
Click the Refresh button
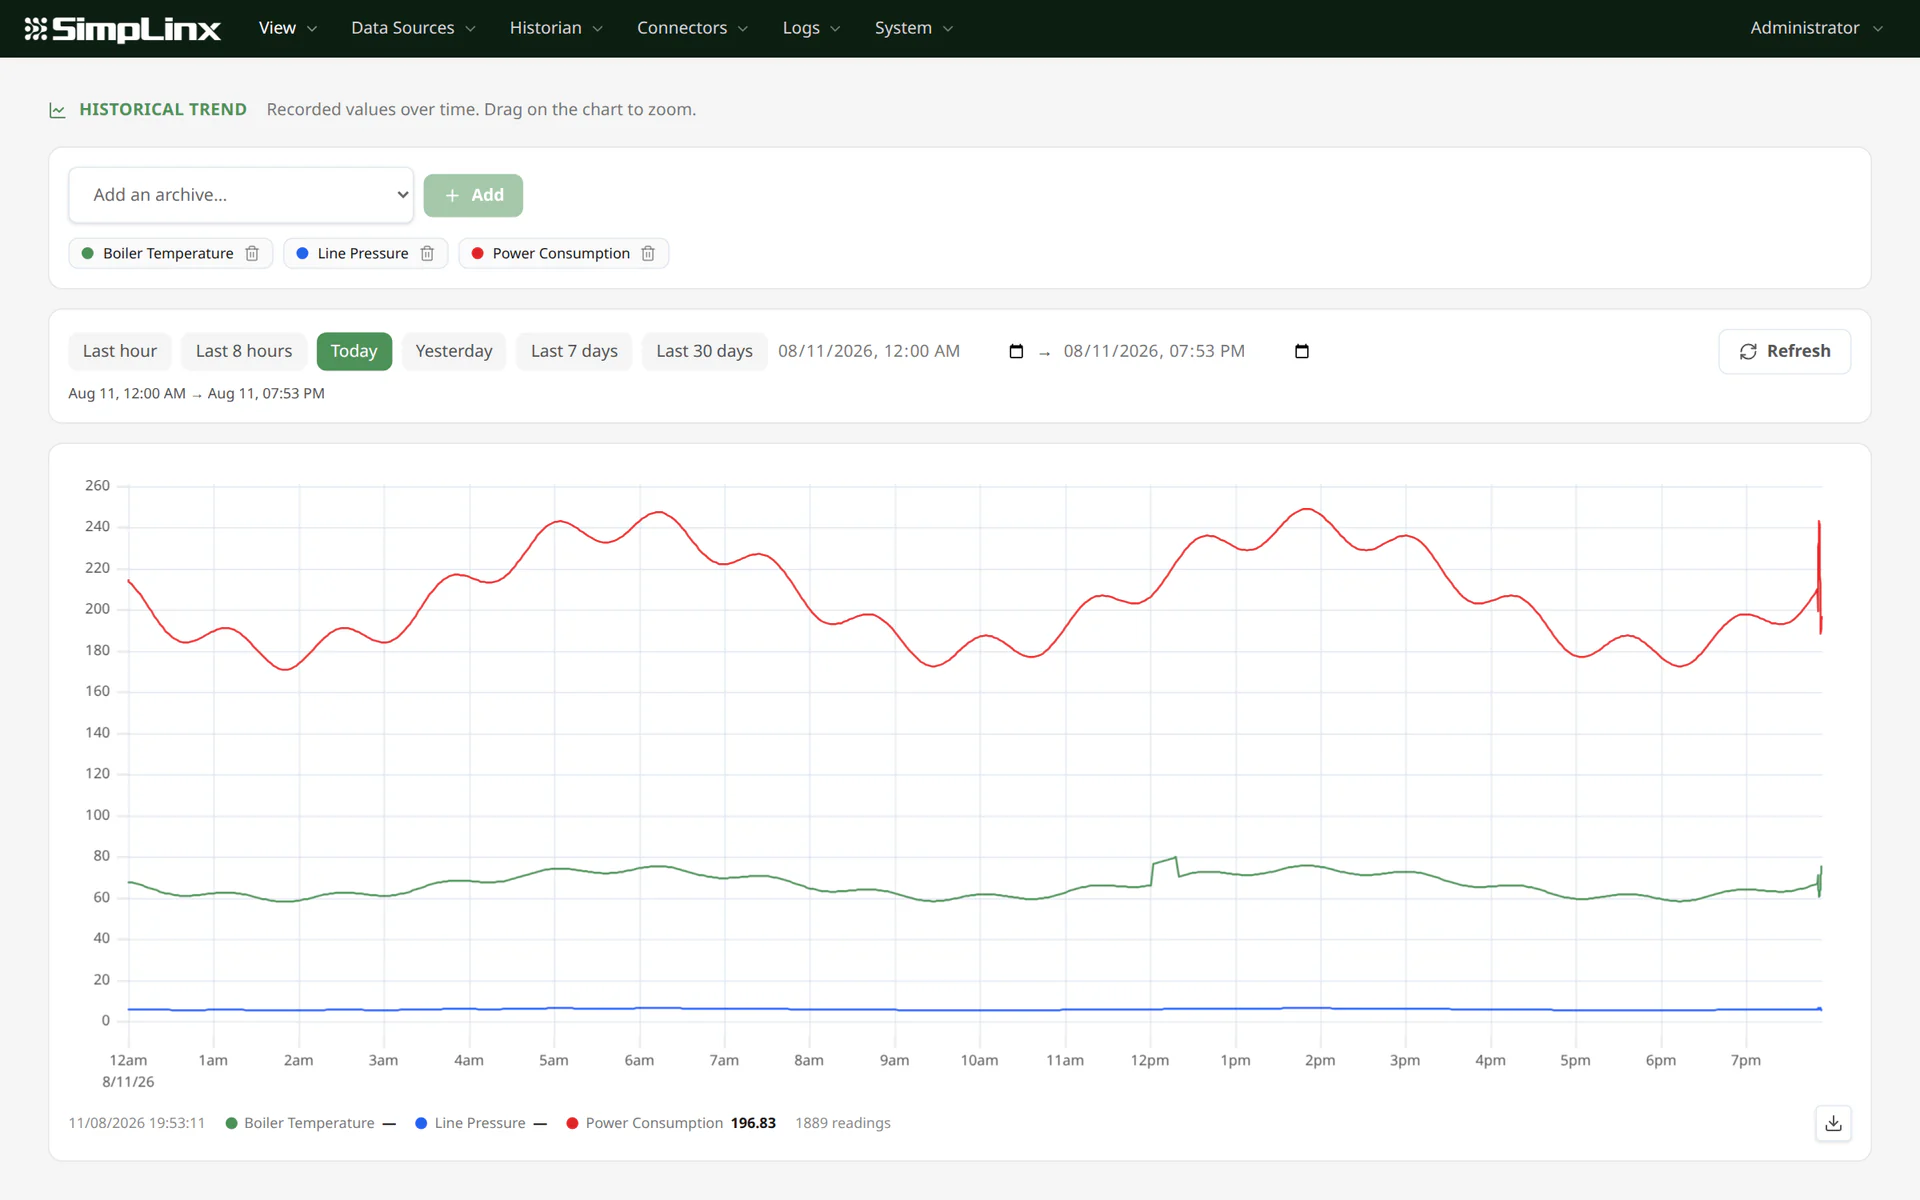(x=1784, y=351)
